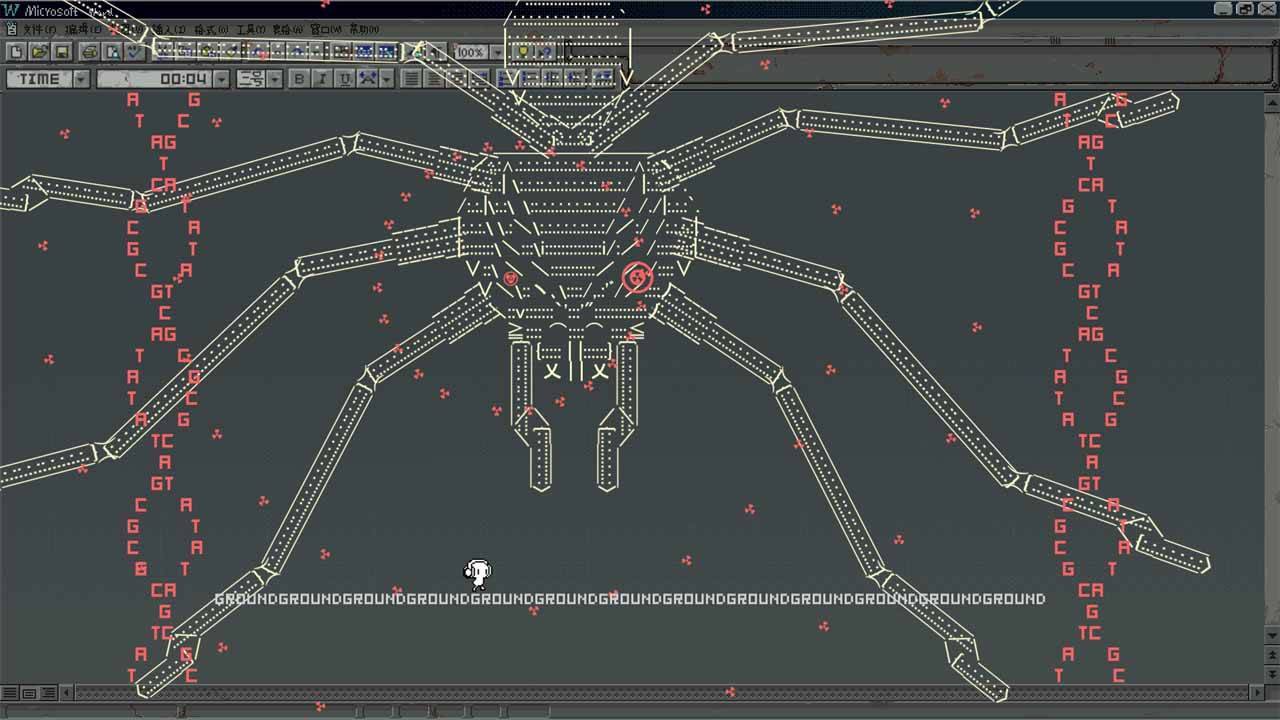Click the red target on the spider
Viewport: 1280px width, 720px height.
tap(638, 277)
